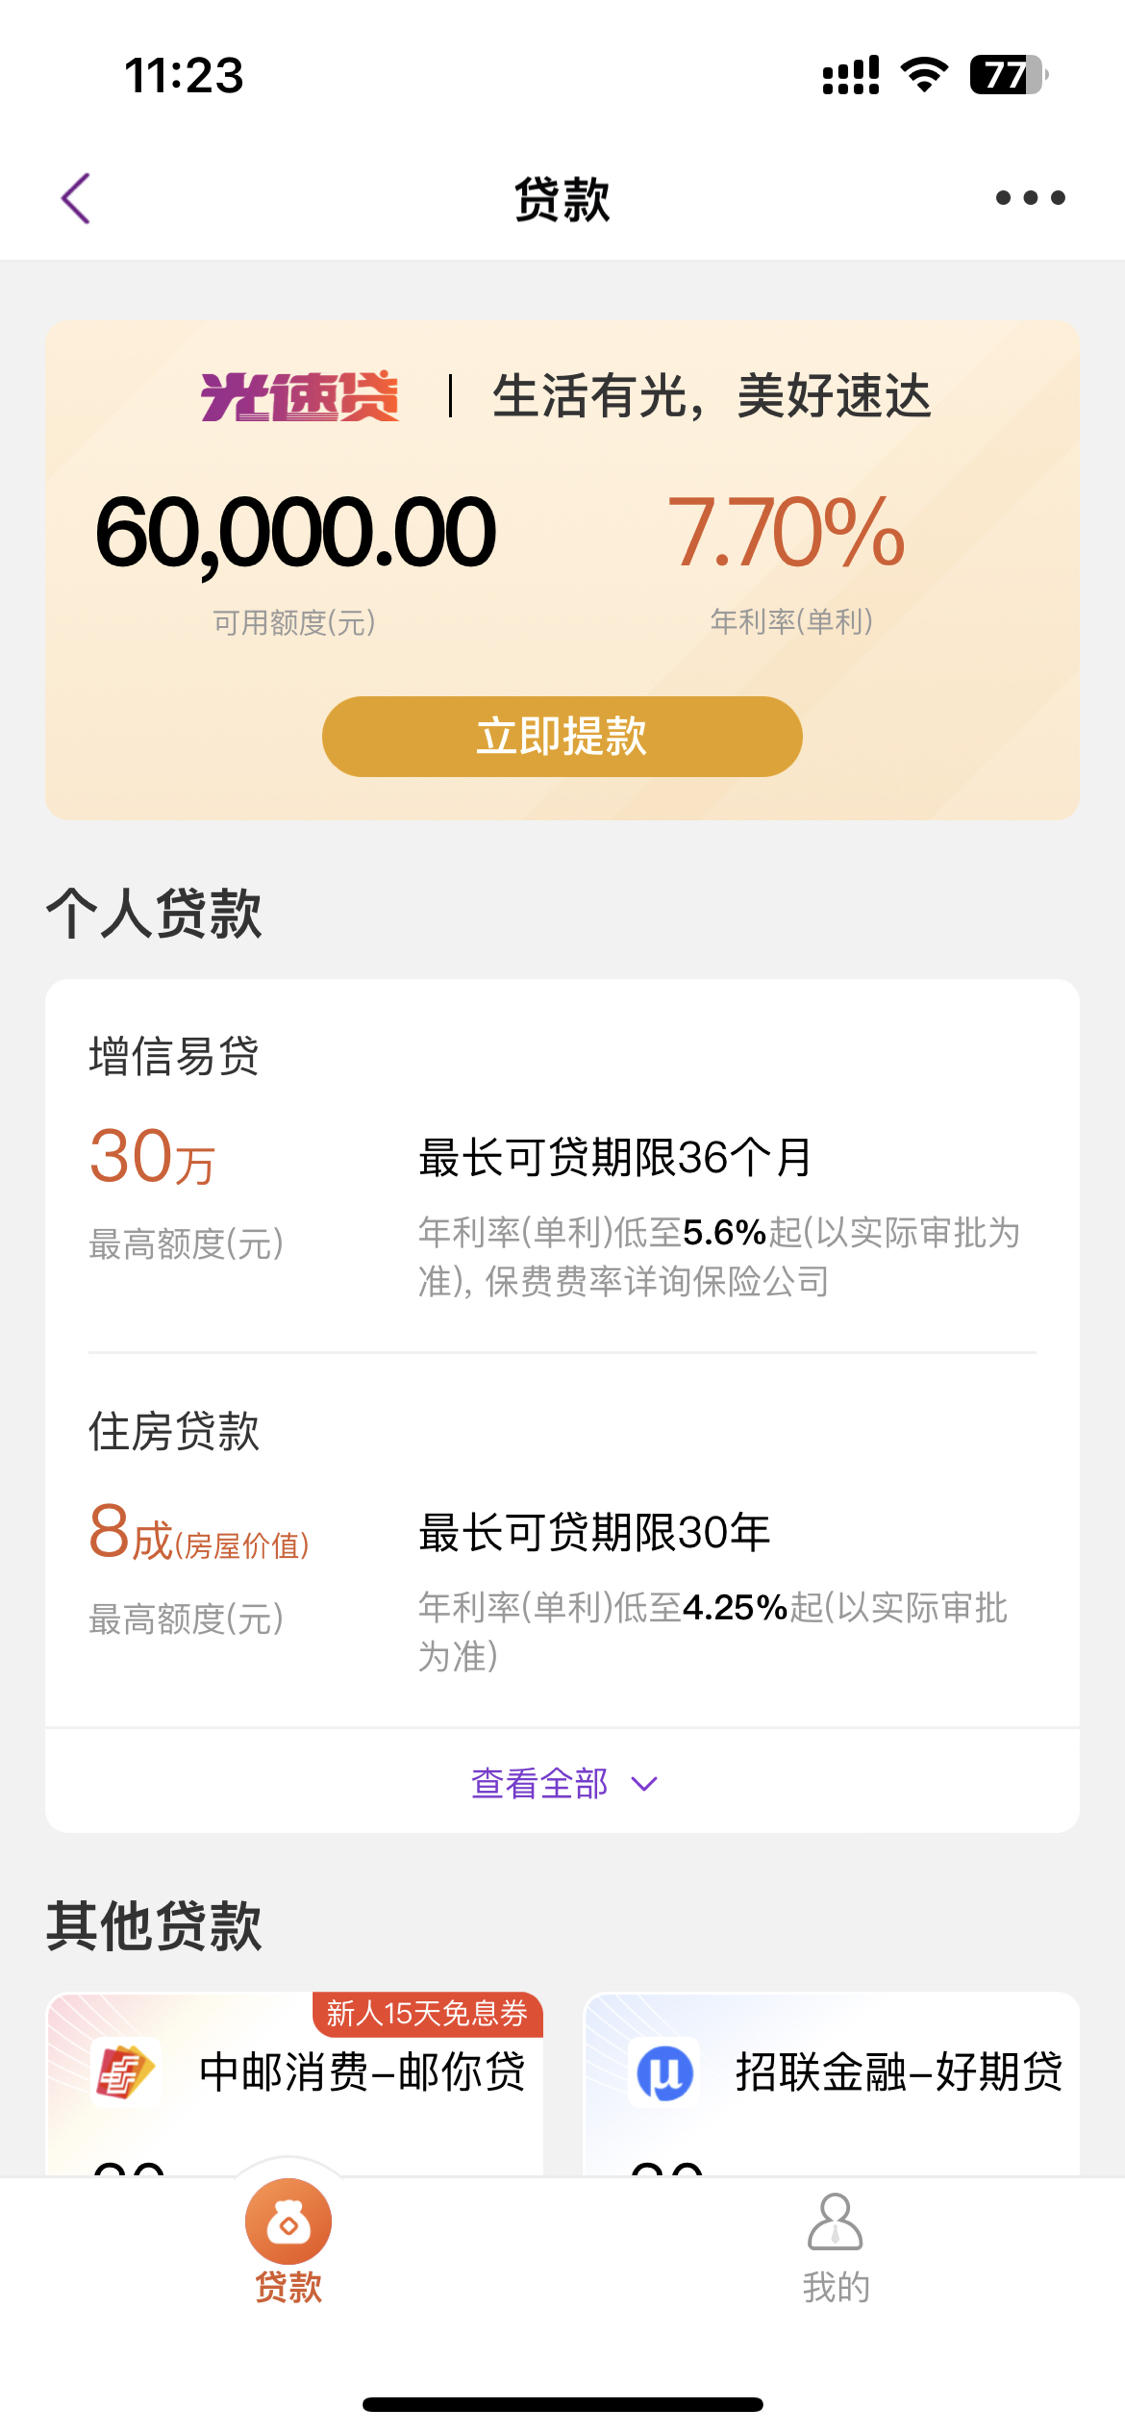Viewport: 1125px width, 2435px height.
Task: Tap the 贷款 money bag icon
Action: [x=288, y=2222]
